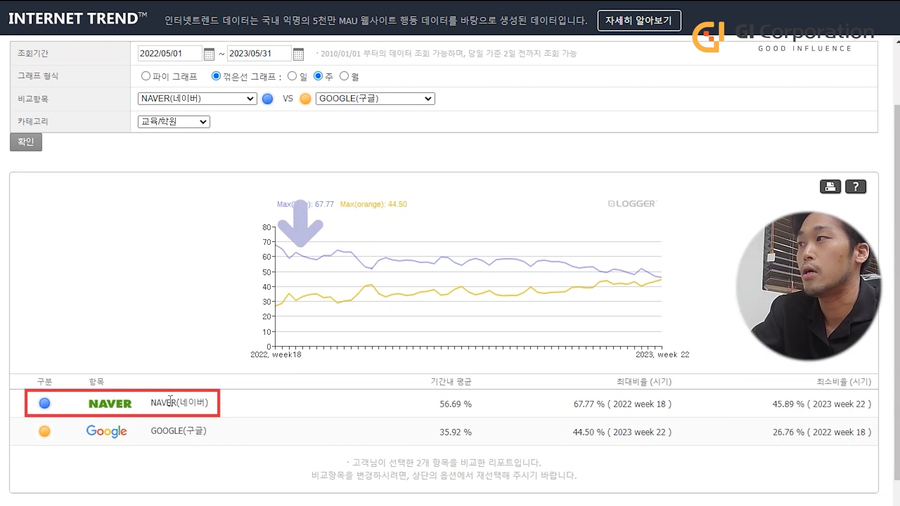The height and width of the screenshot is (506, 900).
Task: Click the Google logo in results table
Action: coord(107,431)
